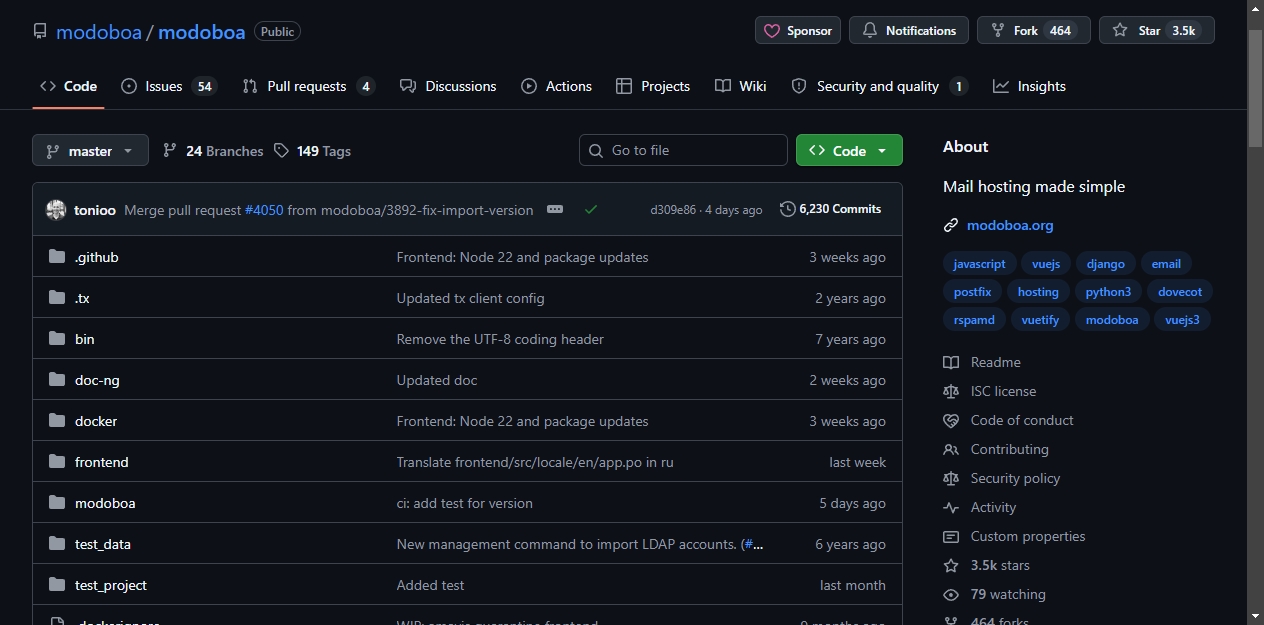
Task: Click the vuejs topic tag
Action: click(x=1046, y=264)
